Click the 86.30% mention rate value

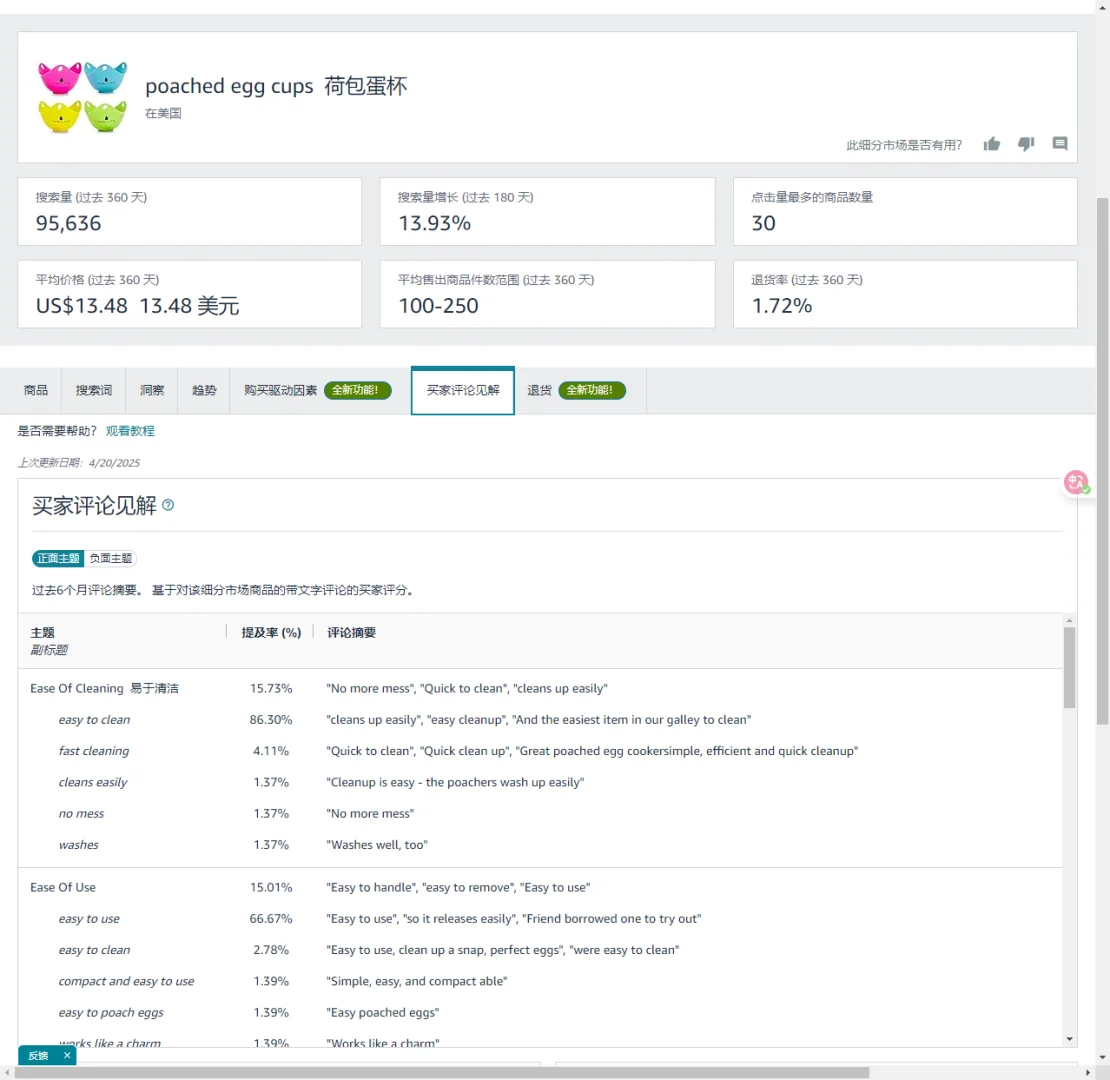click(270, 720)
